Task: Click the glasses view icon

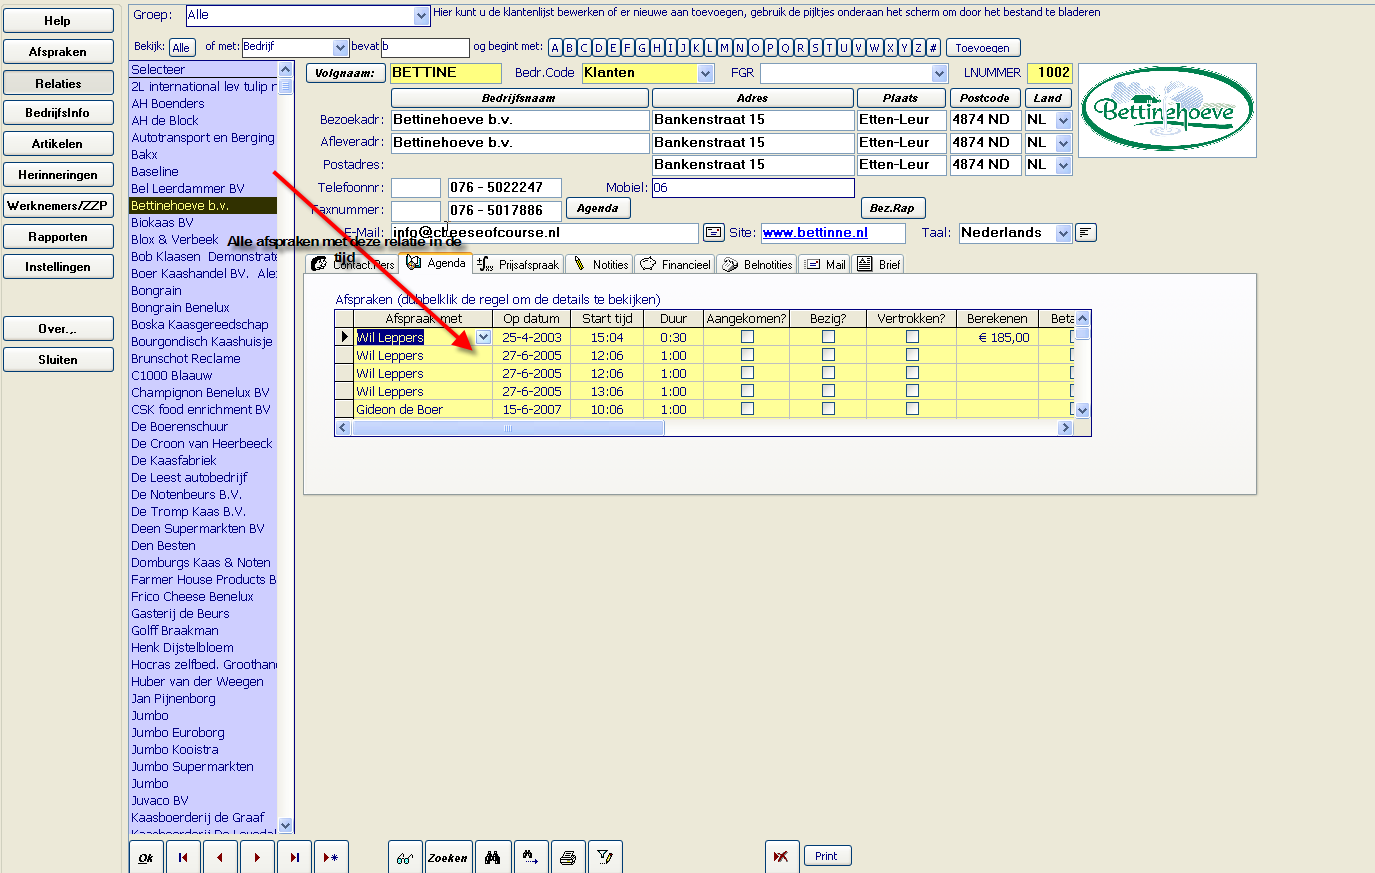Action: [405, 858]
